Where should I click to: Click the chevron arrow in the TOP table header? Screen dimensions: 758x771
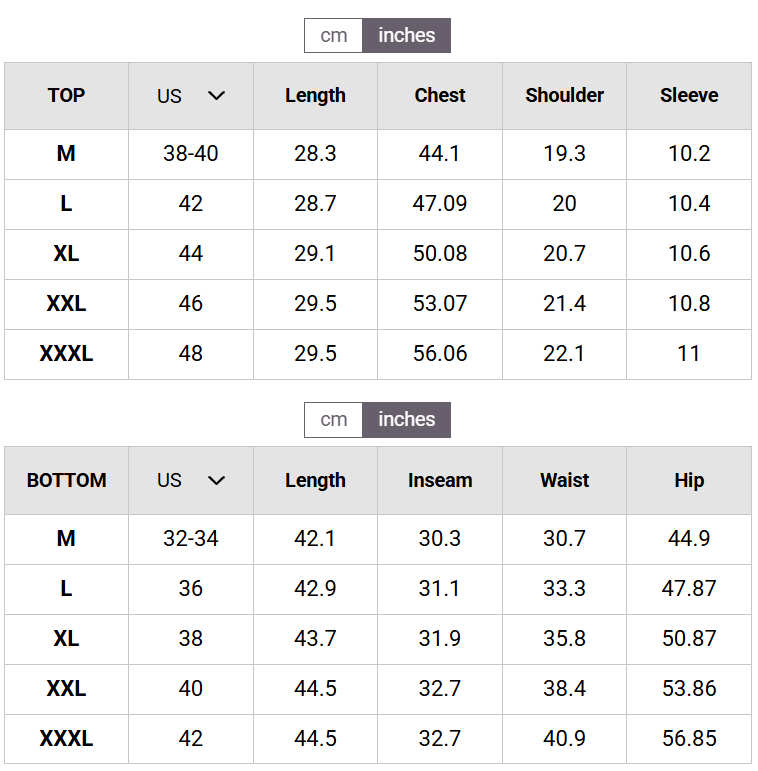pyautogui.click(x=216, y=96)
